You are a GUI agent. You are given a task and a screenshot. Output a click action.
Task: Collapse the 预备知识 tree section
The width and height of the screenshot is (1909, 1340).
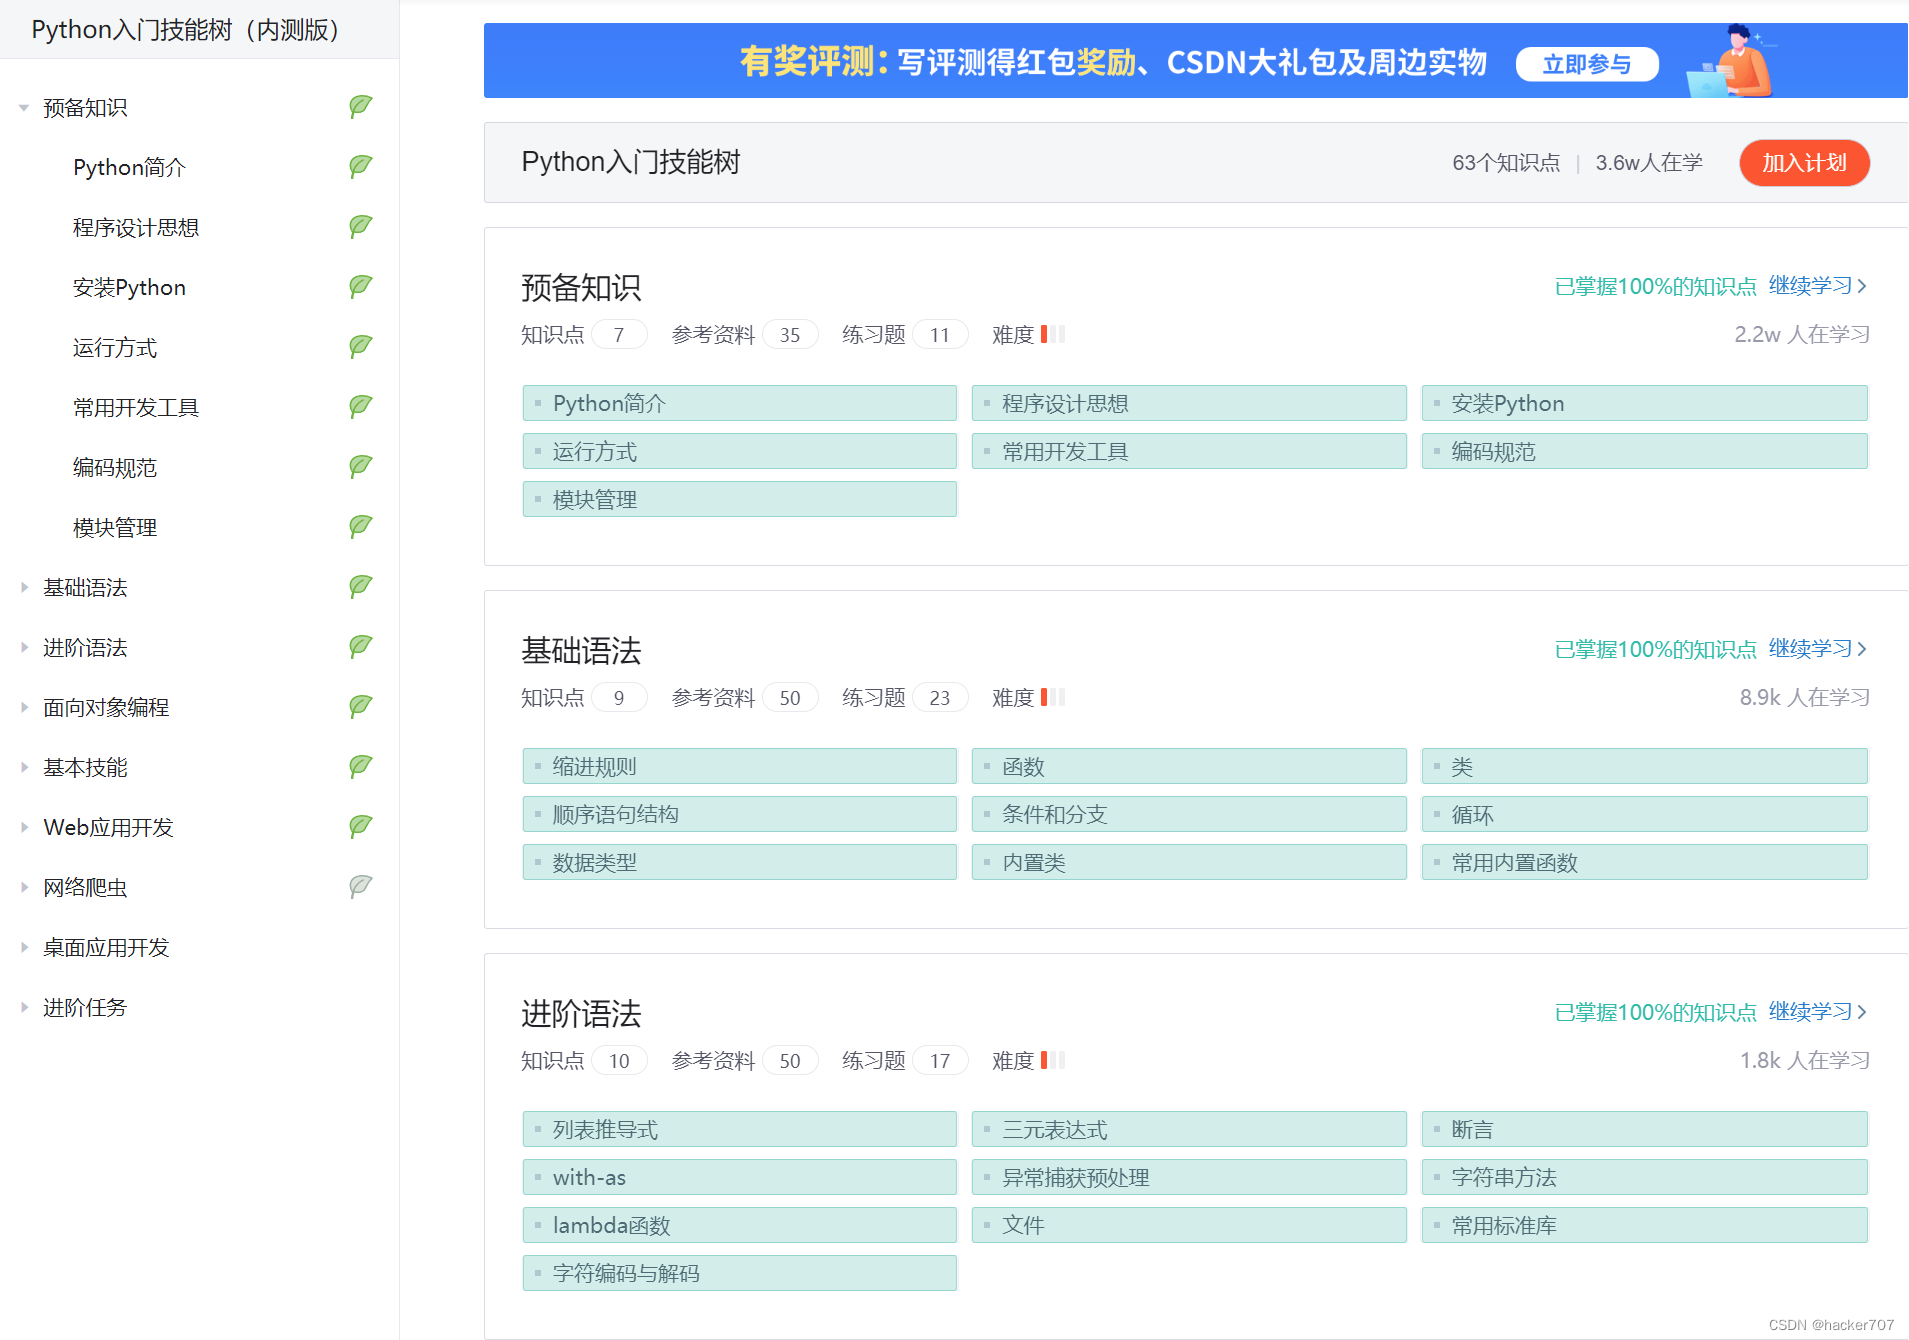pyautogui.click(x=24, y=107)
